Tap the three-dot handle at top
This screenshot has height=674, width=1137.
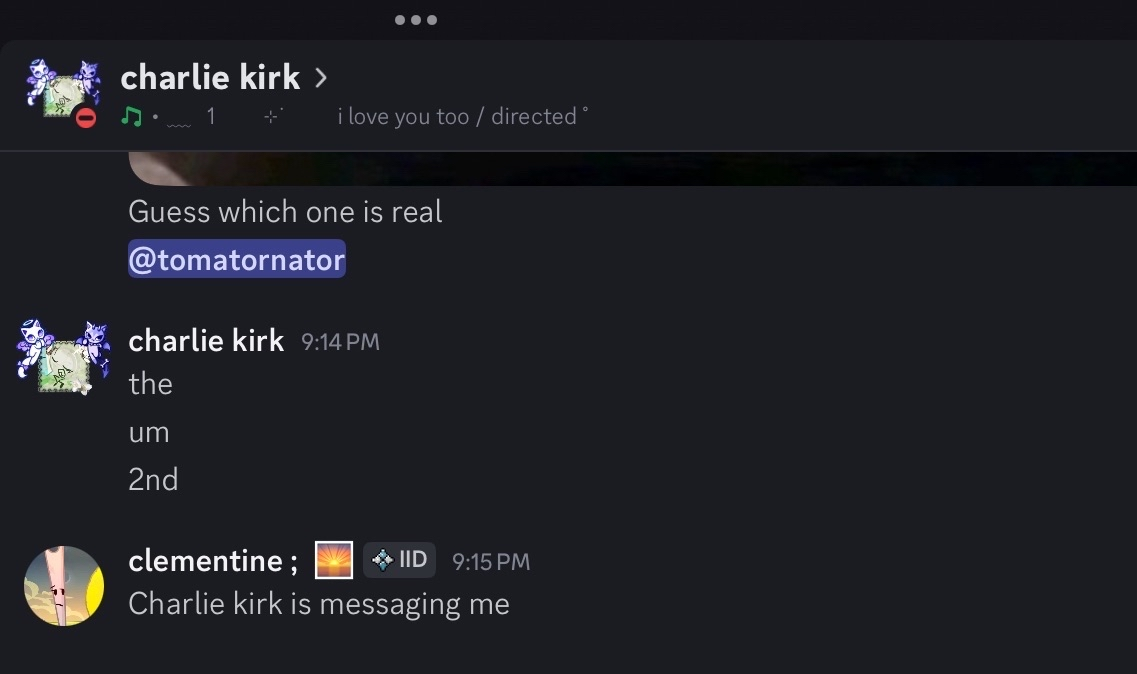[x=415, y=20]
